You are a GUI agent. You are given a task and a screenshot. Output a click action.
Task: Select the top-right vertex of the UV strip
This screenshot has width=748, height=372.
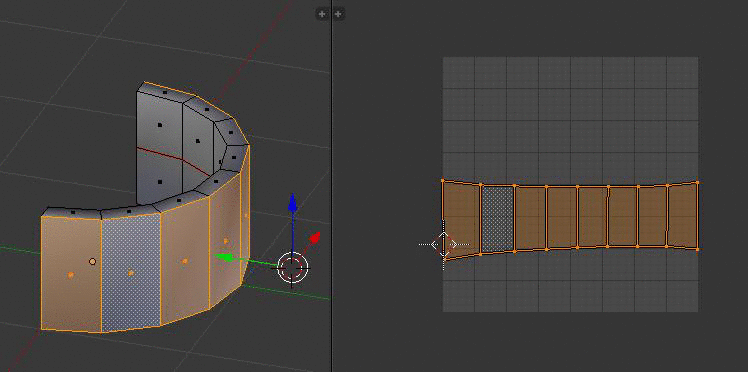click(698, 182)
